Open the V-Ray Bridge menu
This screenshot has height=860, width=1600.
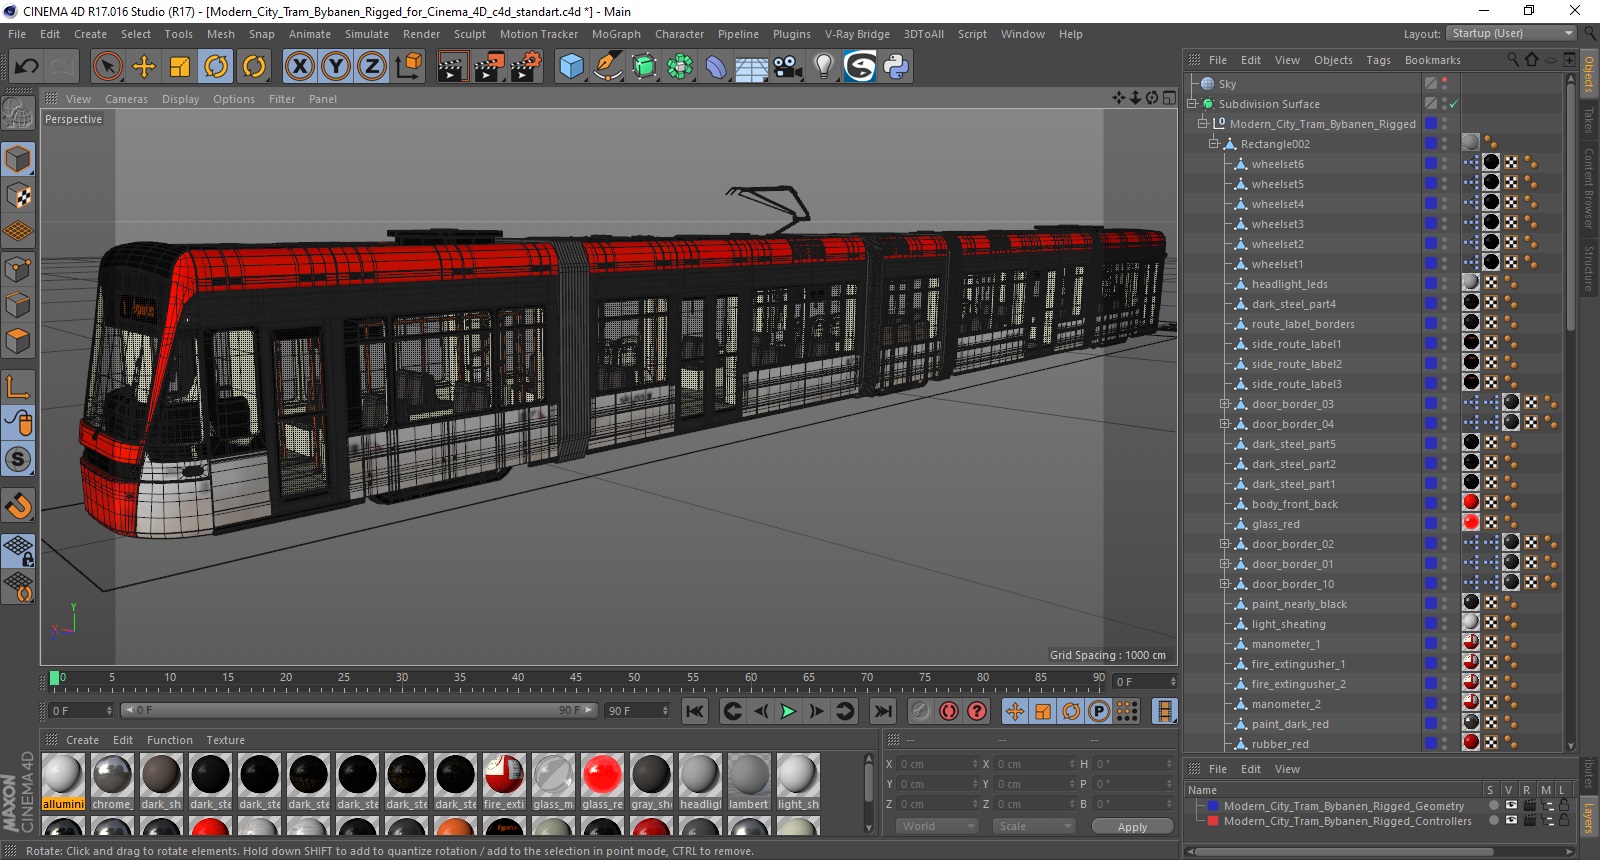click(x=857, y=34)
